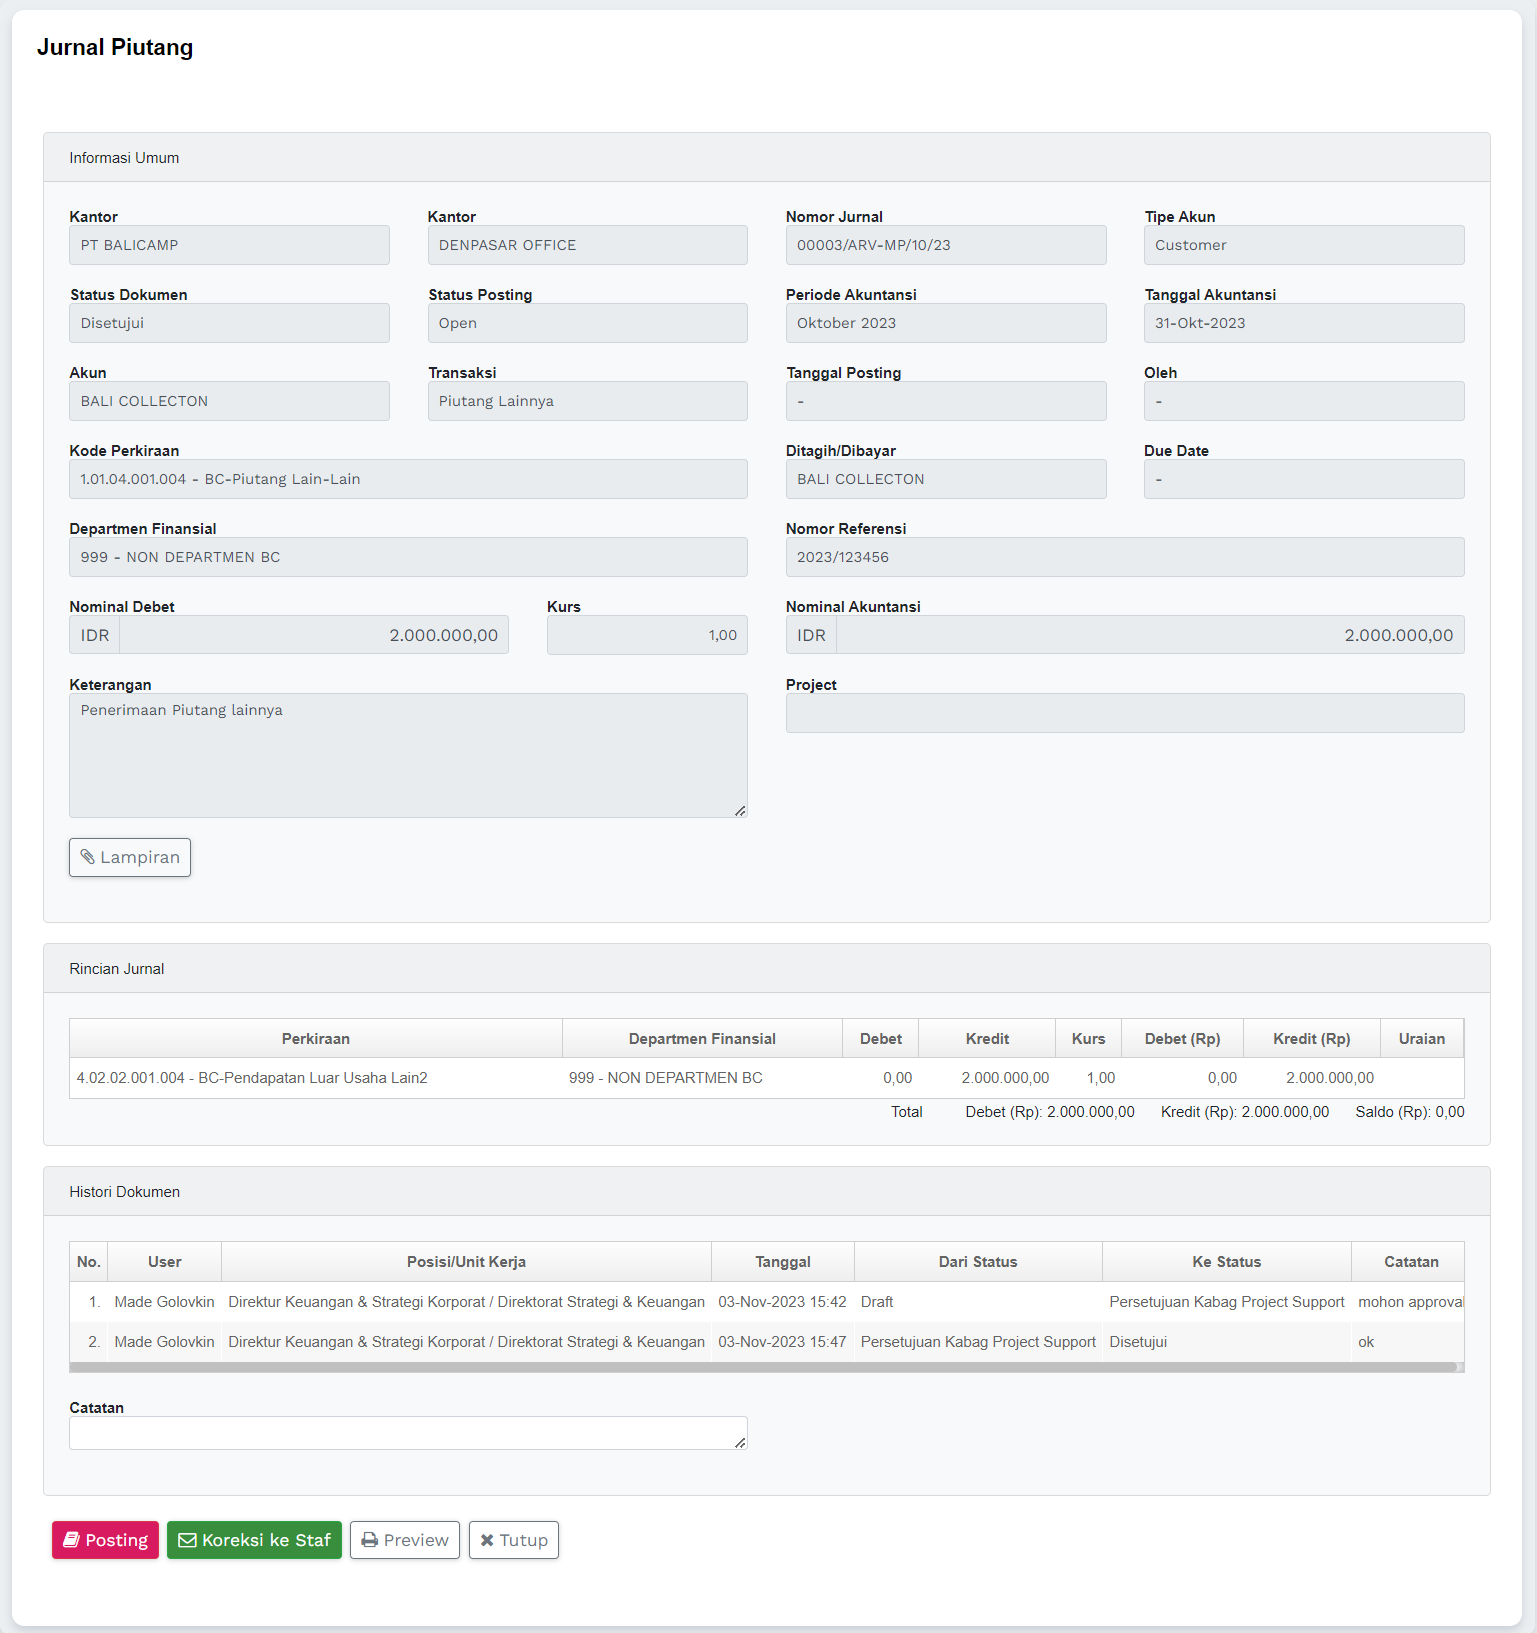This screenshot has width=1537, height=1633.
Task: Click the X icon on Tutup
Action: coord(487,1540)
